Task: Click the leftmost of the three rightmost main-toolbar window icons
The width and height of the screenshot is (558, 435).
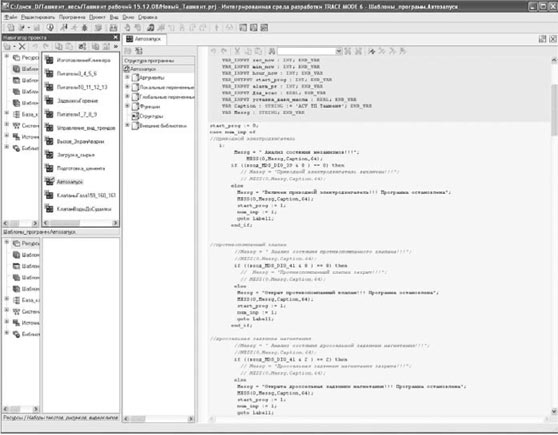Action: point(243,27)
